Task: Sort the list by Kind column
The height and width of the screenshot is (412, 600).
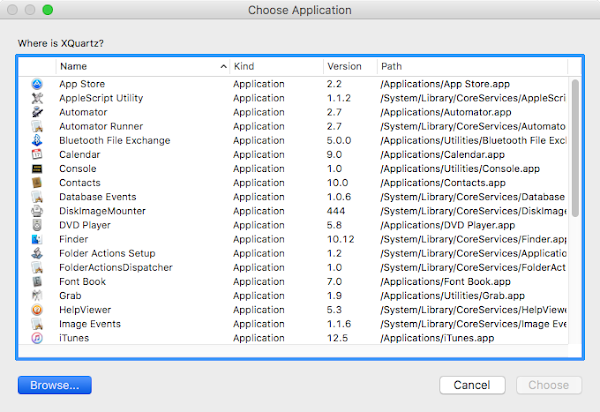Action: (x=276, y=67)
